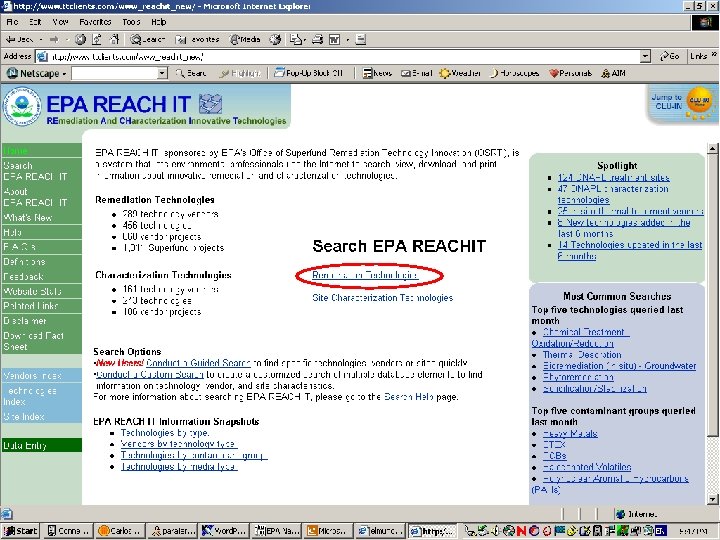This screenshot has width=720, height=540.
Task: Click the Netscape toolbar Search button
Action: [191, 73]
